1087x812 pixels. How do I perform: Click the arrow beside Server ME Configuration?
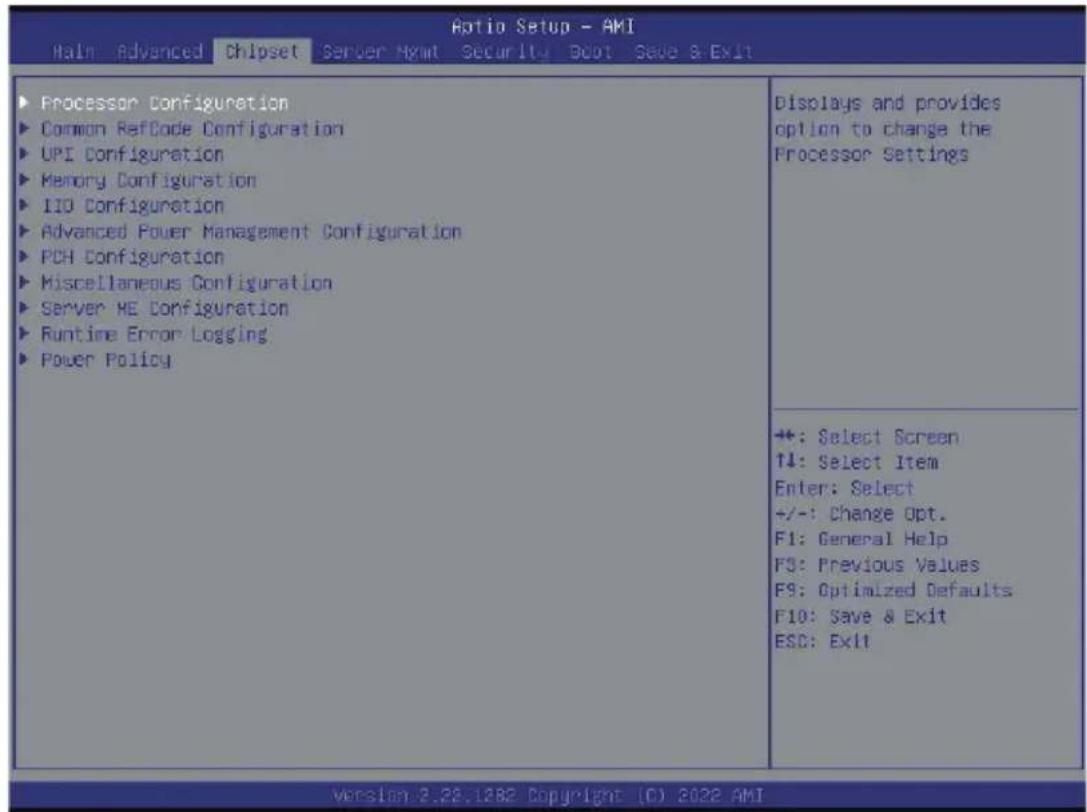click(x=24, y=308)
